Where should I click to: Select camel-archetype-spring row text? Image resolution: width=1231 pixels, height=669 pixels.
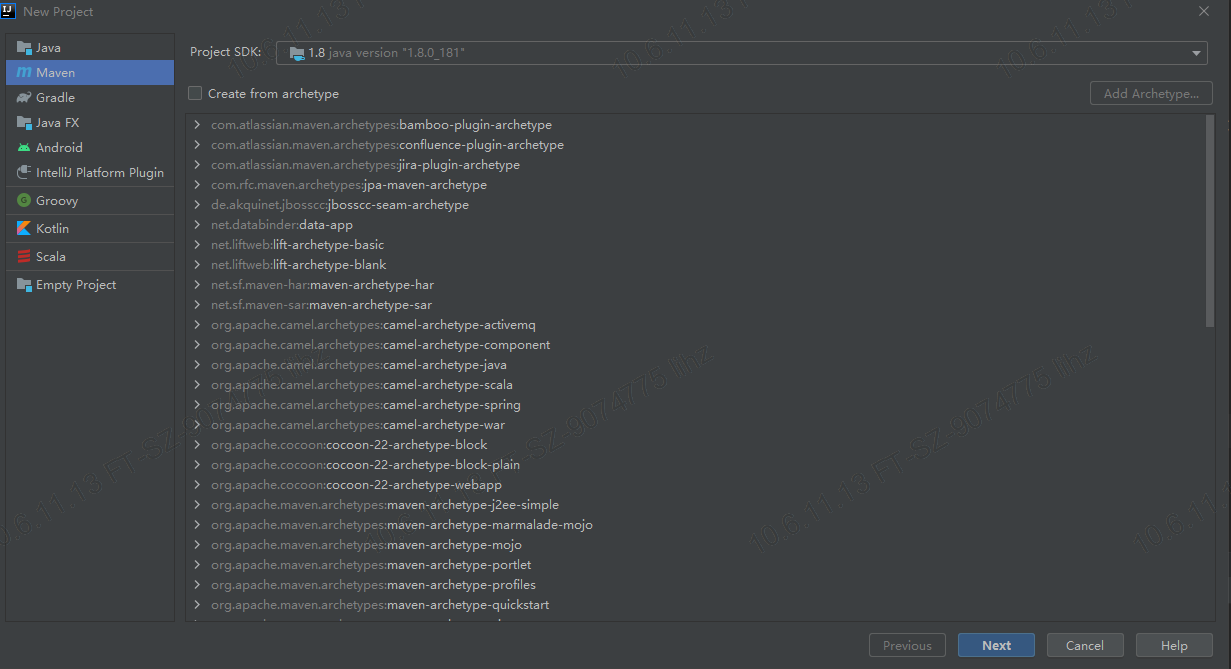point(366,405)
